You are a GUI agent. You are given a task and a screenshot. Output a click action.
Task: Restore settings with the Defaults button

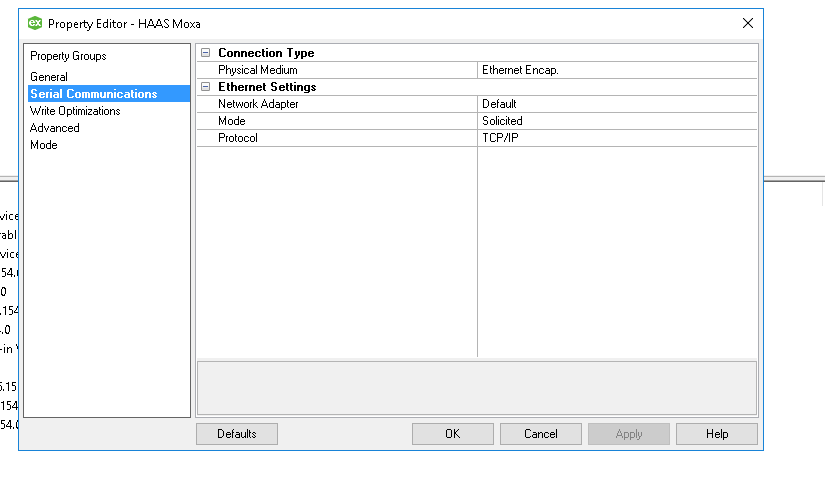(x=237, y=434)
